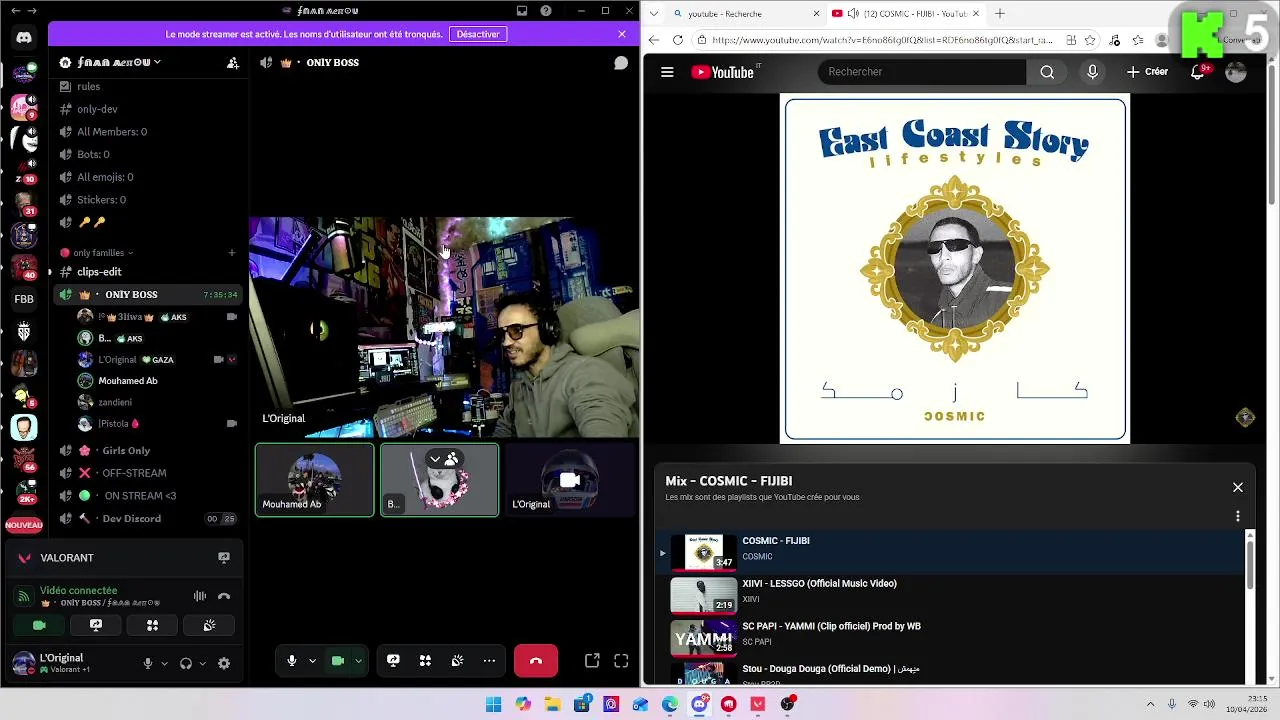Open new browser tab
The image size is (1280, 720).
[x=999, y=13]
